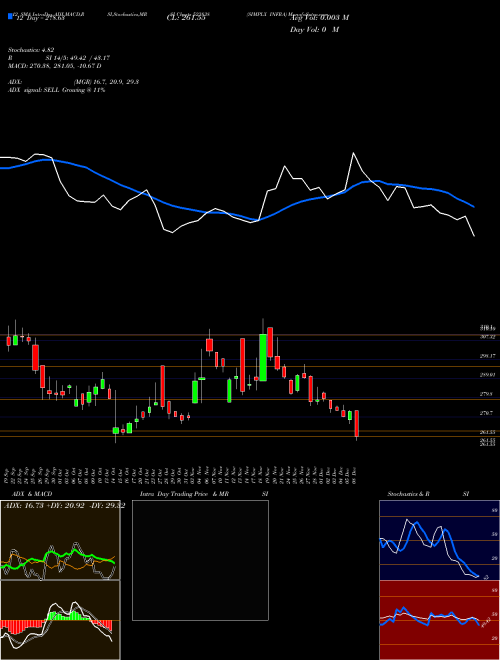Click the MACD histogram chart panel
Viewport: 500px width, 660px height.
click(60, 620)
